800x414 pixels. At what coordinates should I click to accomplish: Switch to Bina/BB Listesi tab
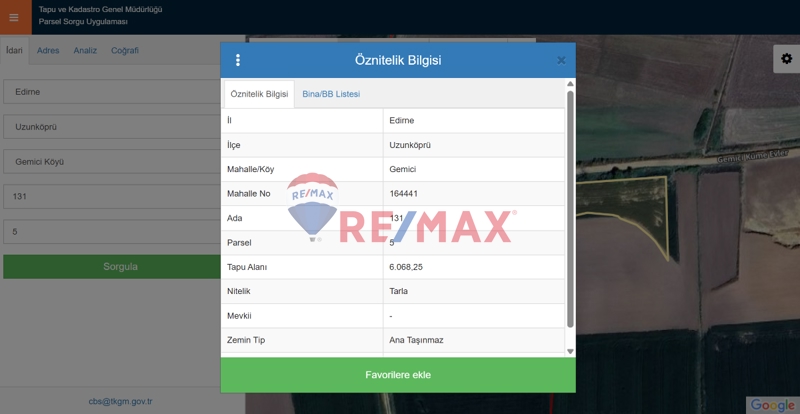(331, 94)
